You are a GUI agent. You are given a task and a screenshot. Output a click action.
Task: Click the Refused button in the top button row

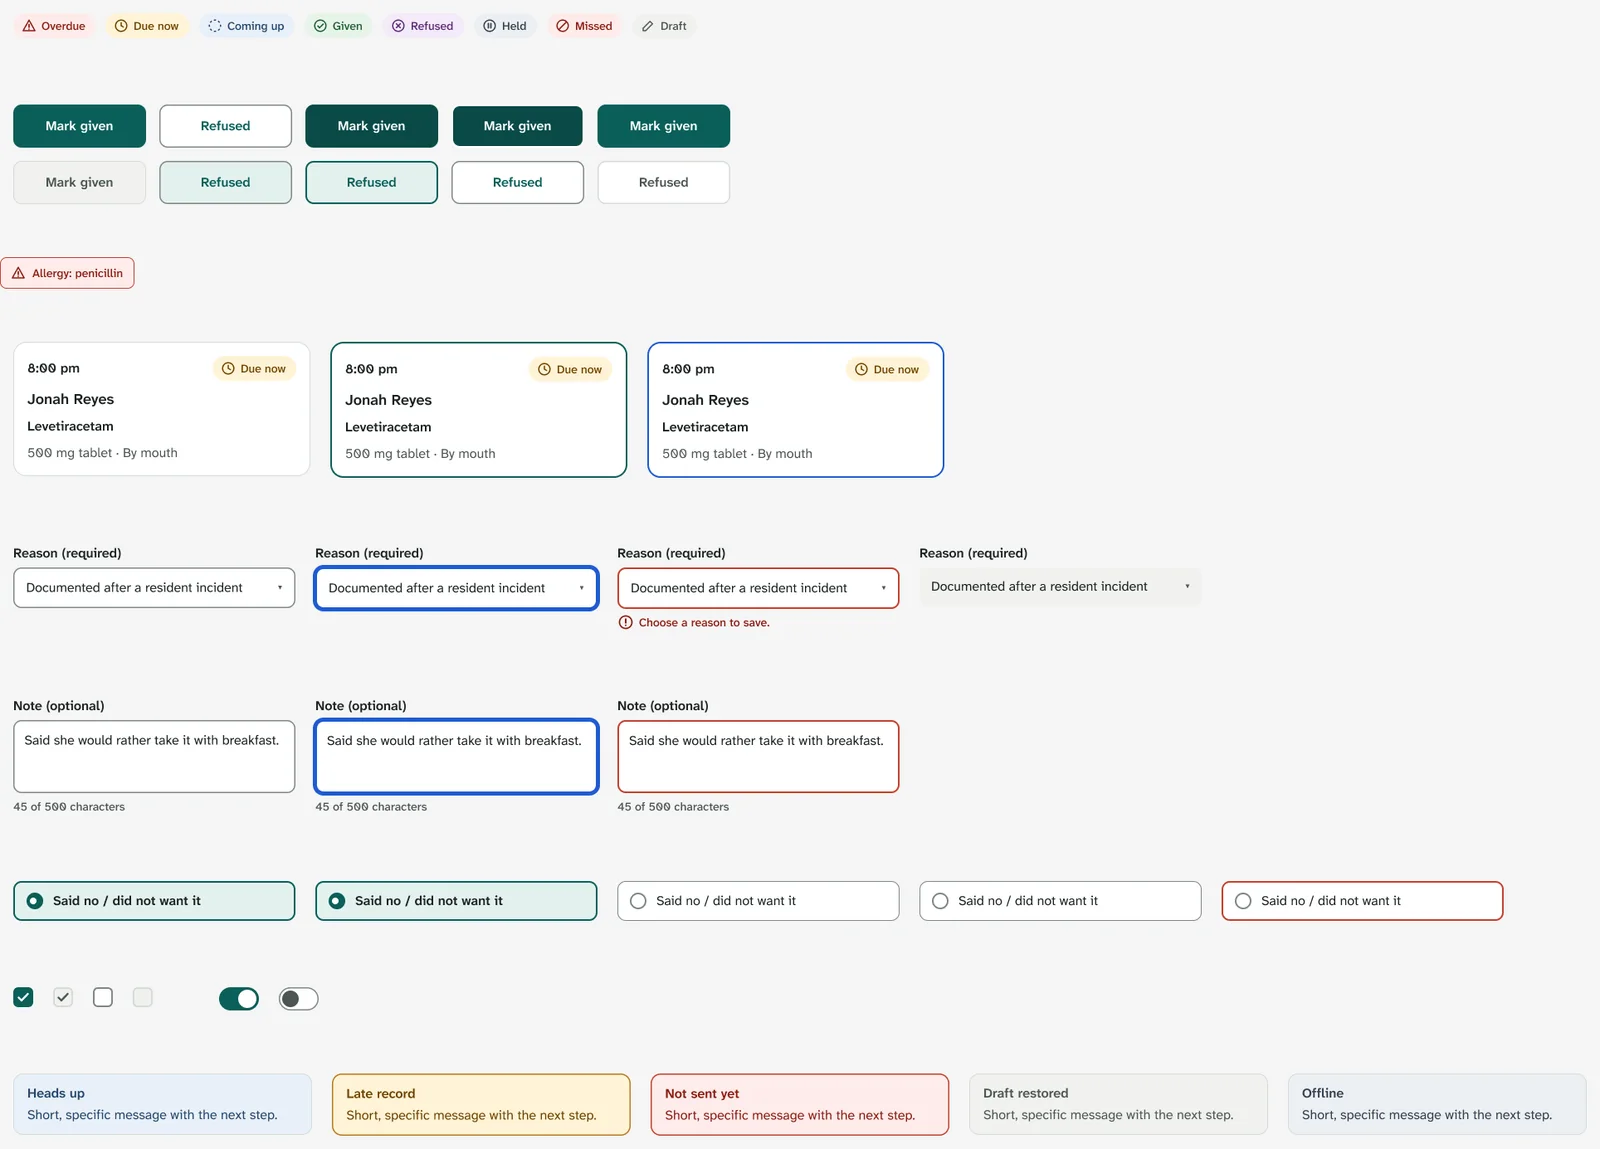226,126
